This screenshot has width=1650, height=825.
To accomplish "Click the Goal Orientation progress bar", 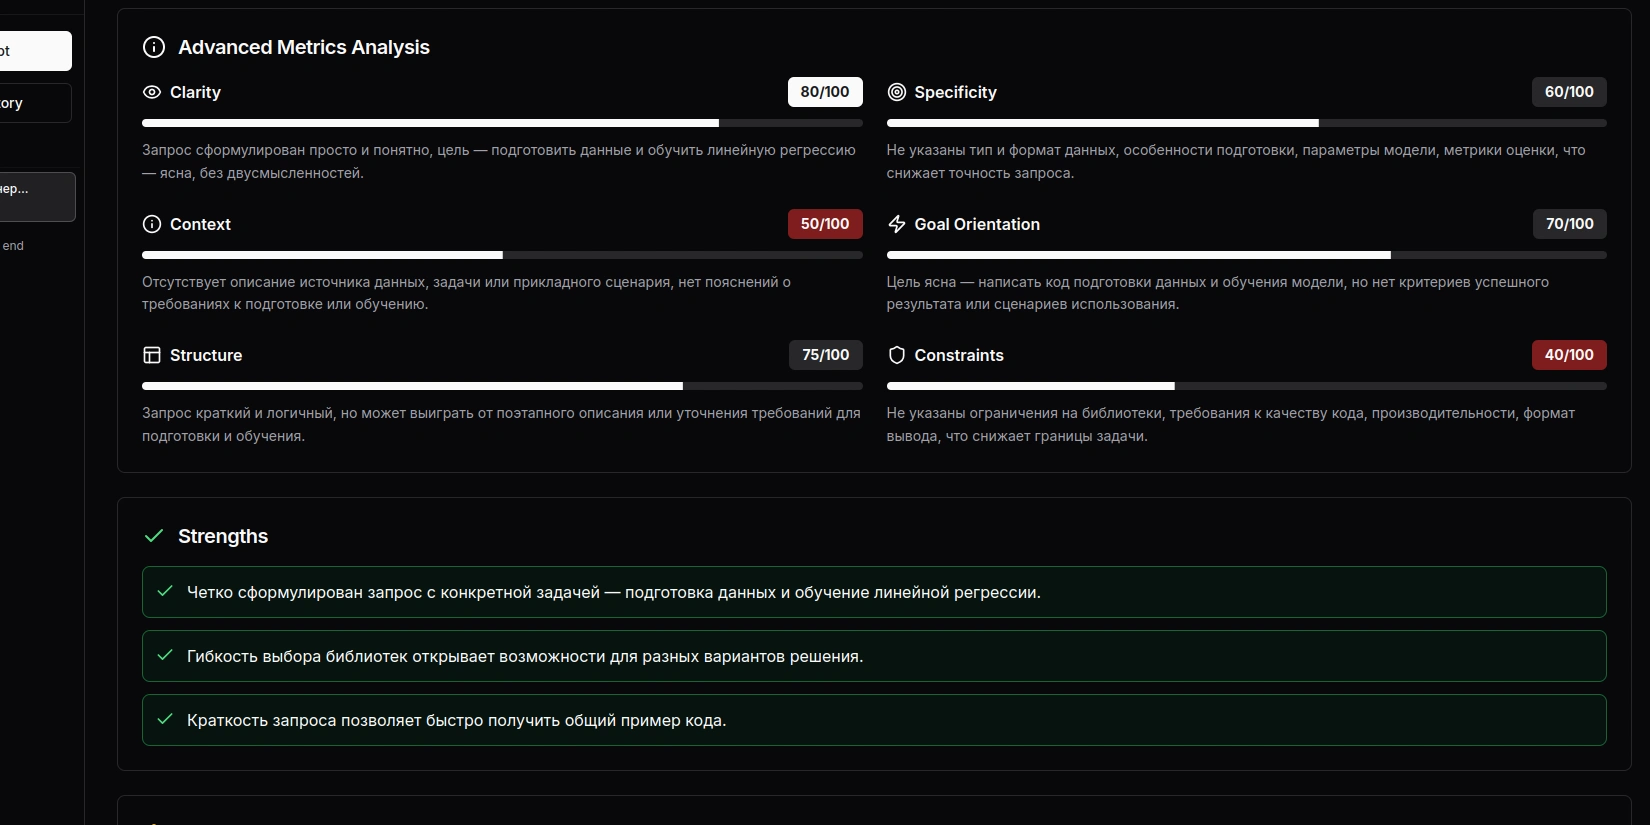I will (x=1247, y=255).
